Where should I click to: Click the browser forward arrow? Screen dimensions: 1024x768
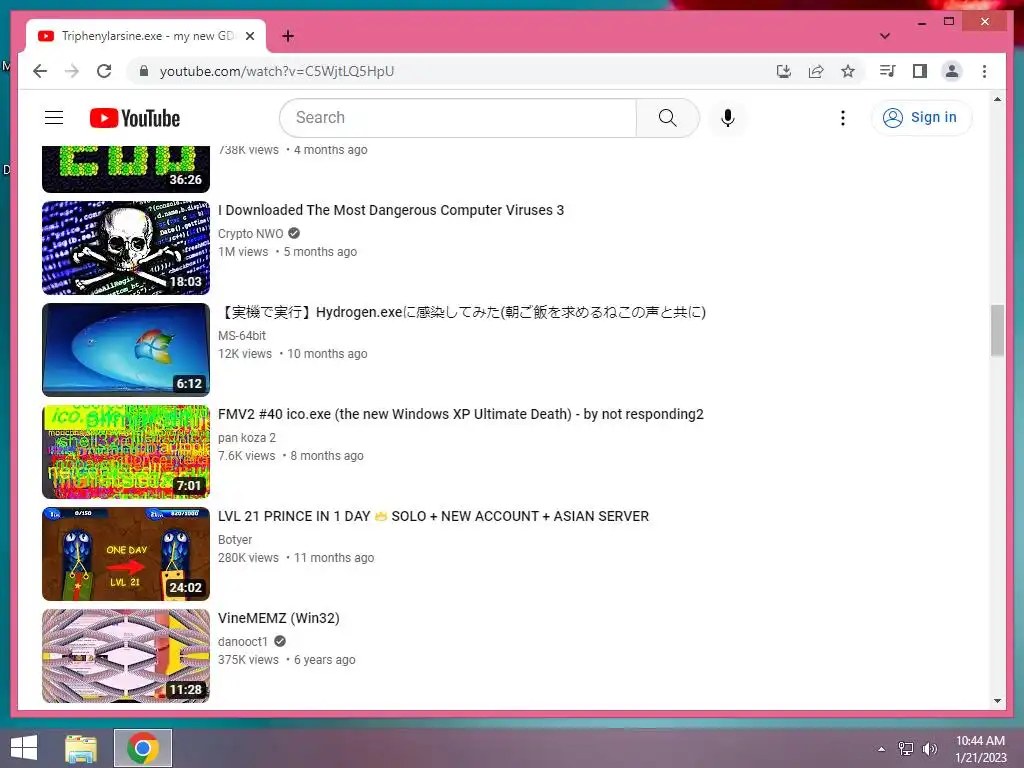pos(72,71)
